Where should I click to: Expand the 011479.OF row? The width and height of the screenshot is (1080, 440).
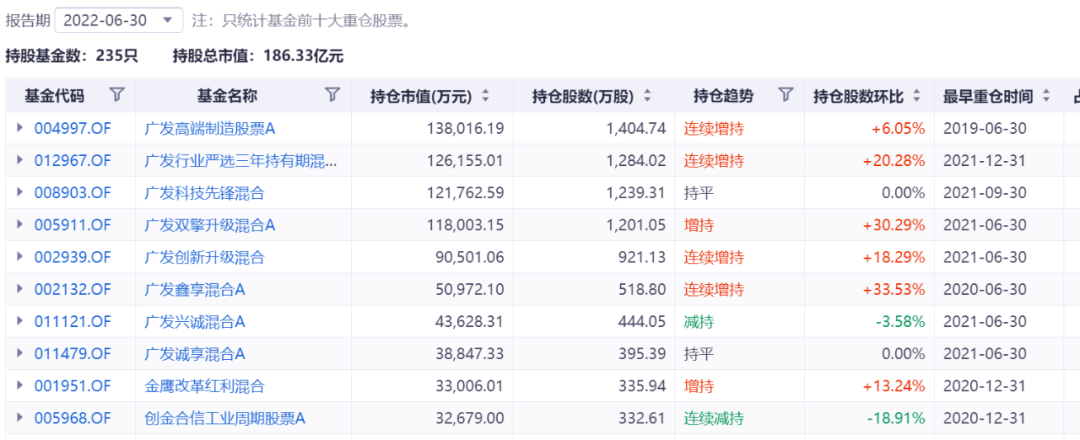click(x=20, y=353)
